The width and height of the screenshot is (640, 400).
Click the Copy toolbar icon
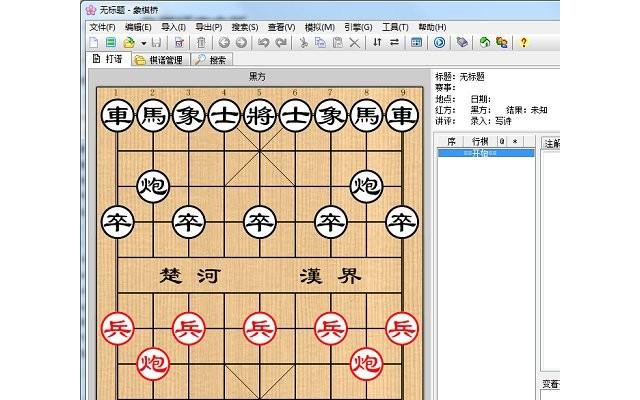(x=320, y=42)
